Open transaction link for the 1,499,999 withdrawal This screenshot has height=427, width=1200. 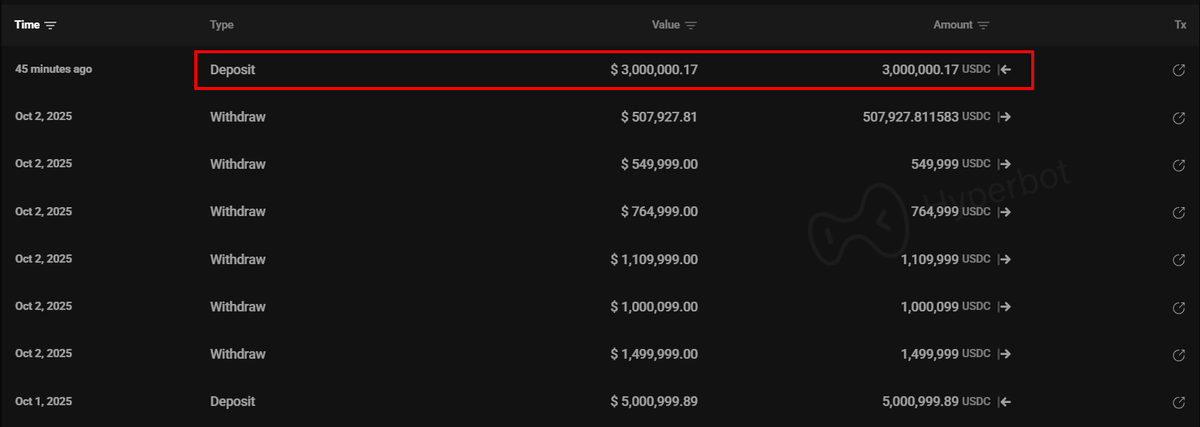[x=1179, y=354]
